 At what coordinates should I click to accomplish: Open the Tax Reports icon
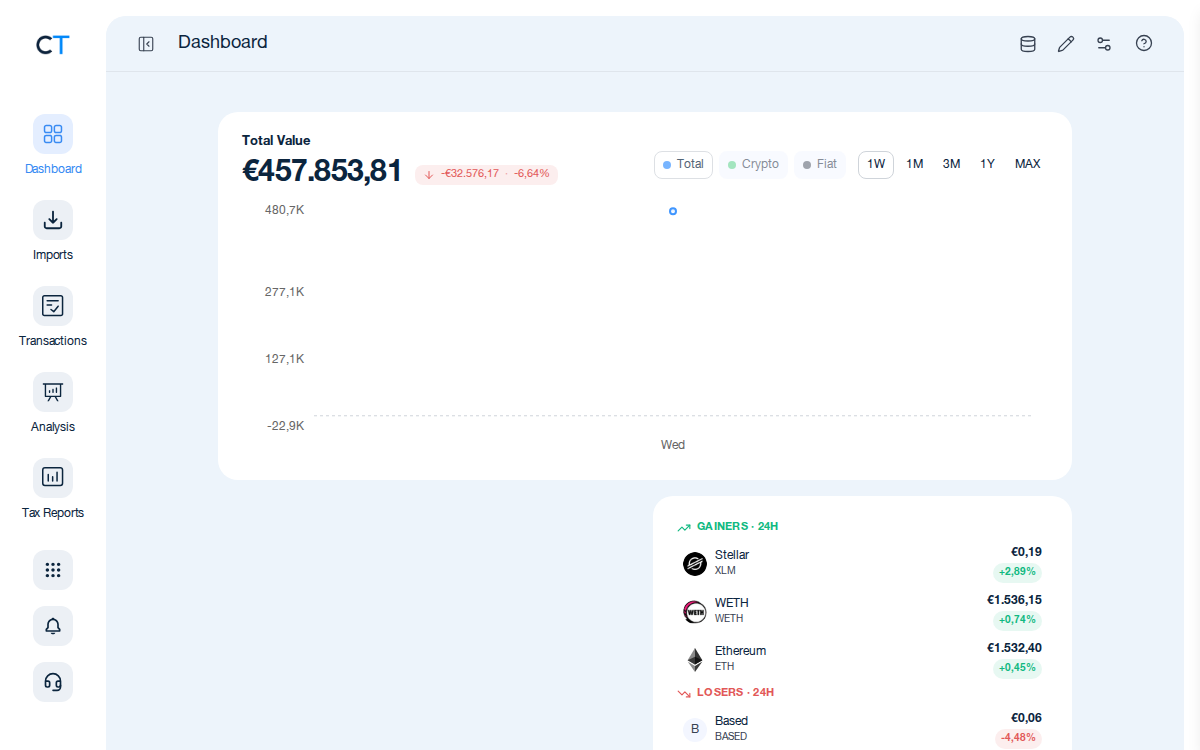click(53, 478)
